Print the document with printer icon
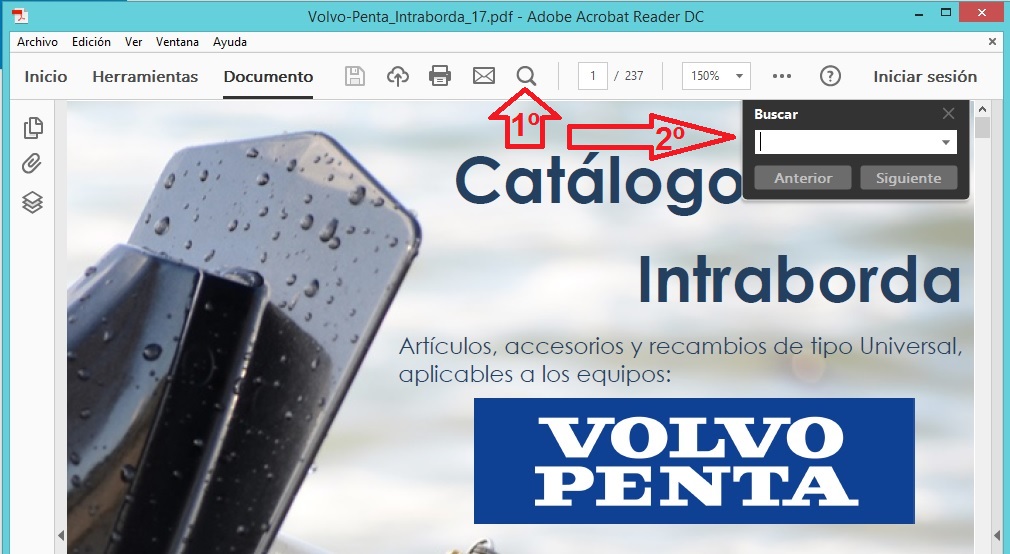 coord(440,76)
